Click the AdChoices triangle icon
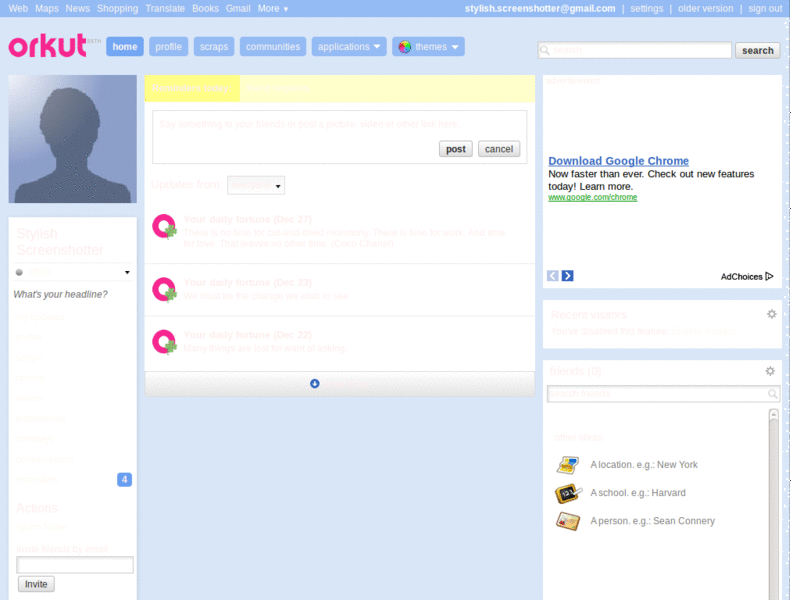800x600 pixels. [769, 277]
